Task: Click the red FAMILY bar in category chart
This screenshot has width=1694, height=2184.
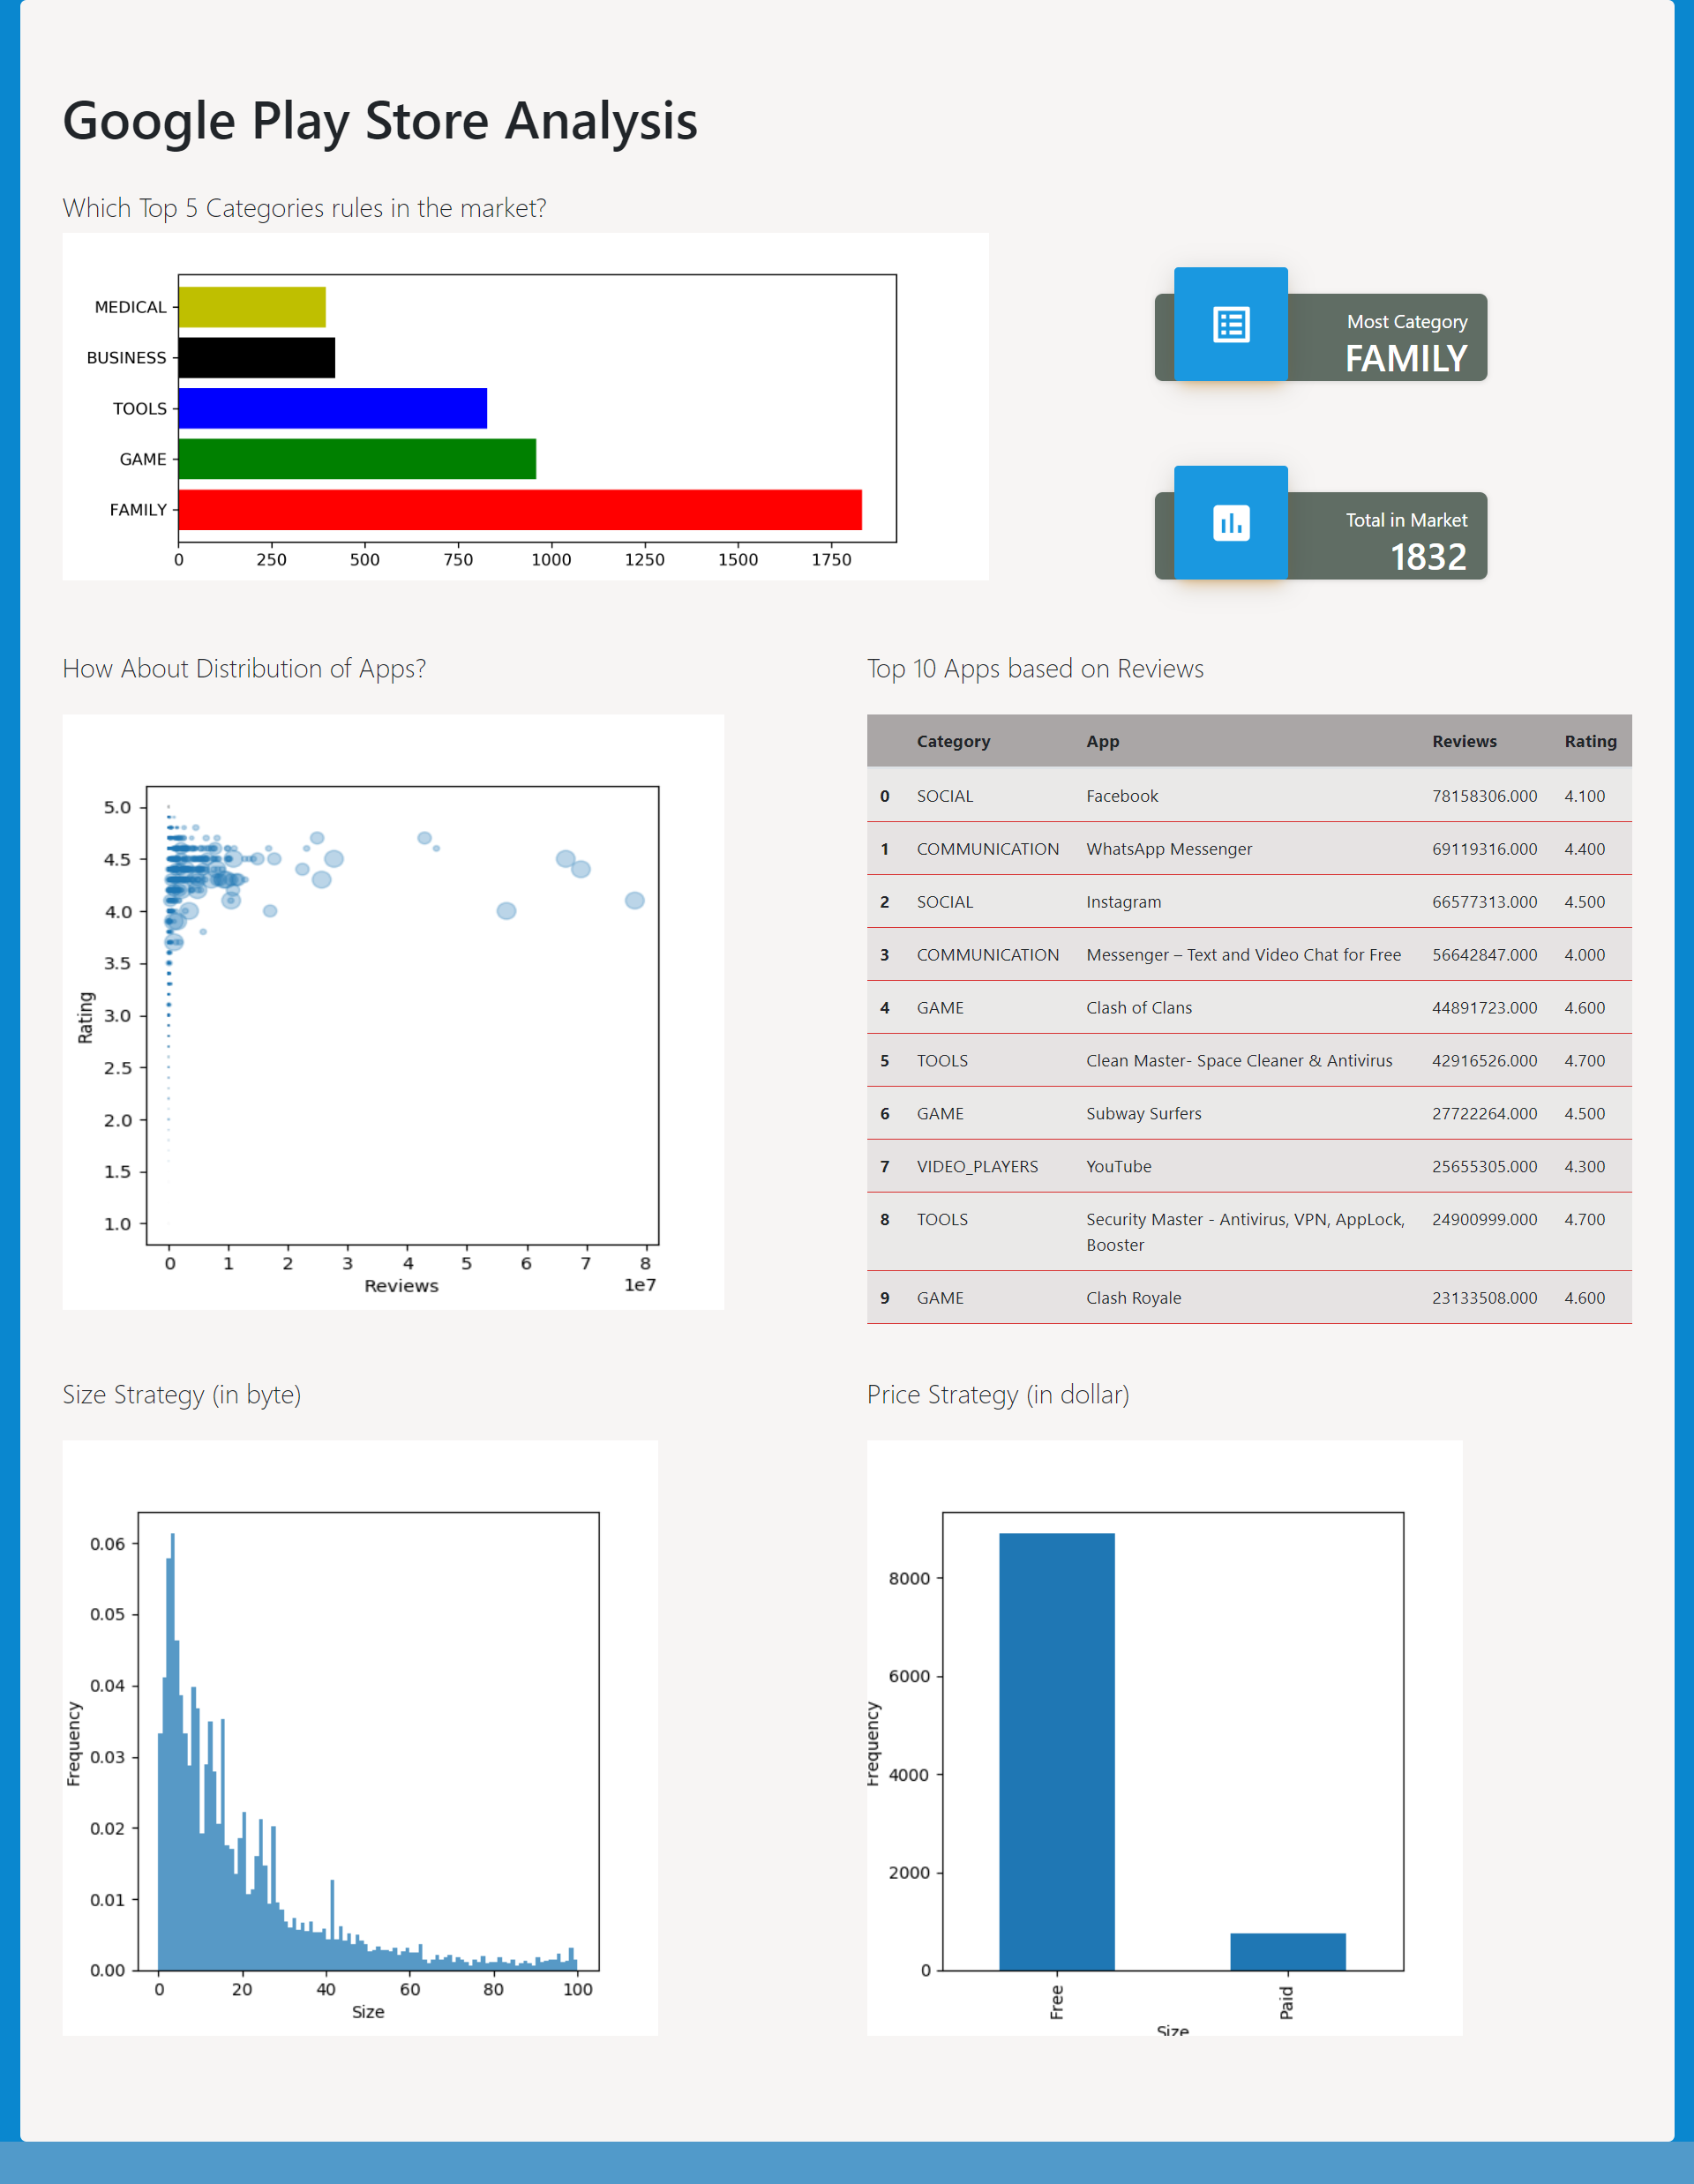Action: (x=519, y=510)
